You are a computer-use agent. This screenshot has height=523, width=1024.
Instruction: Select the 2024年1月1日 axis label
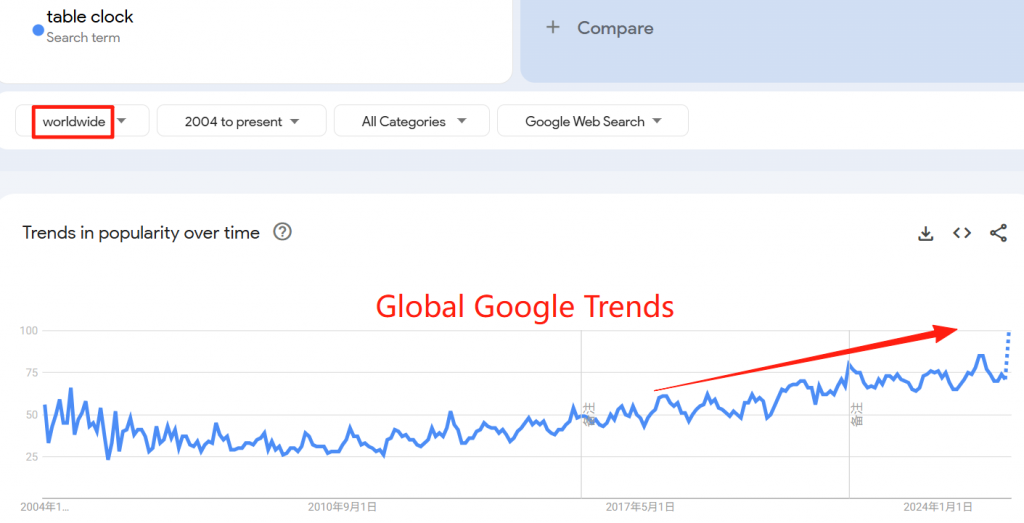[x=938, y=507]
